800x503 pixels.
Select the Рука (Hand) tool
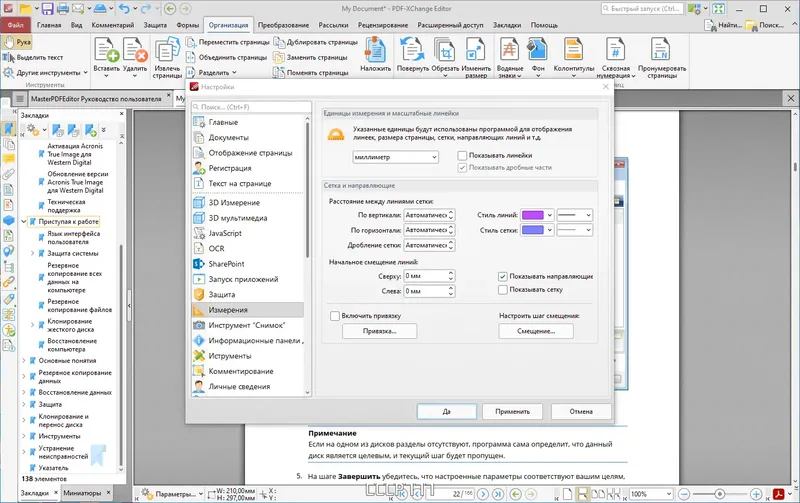(x=17, y=42)
